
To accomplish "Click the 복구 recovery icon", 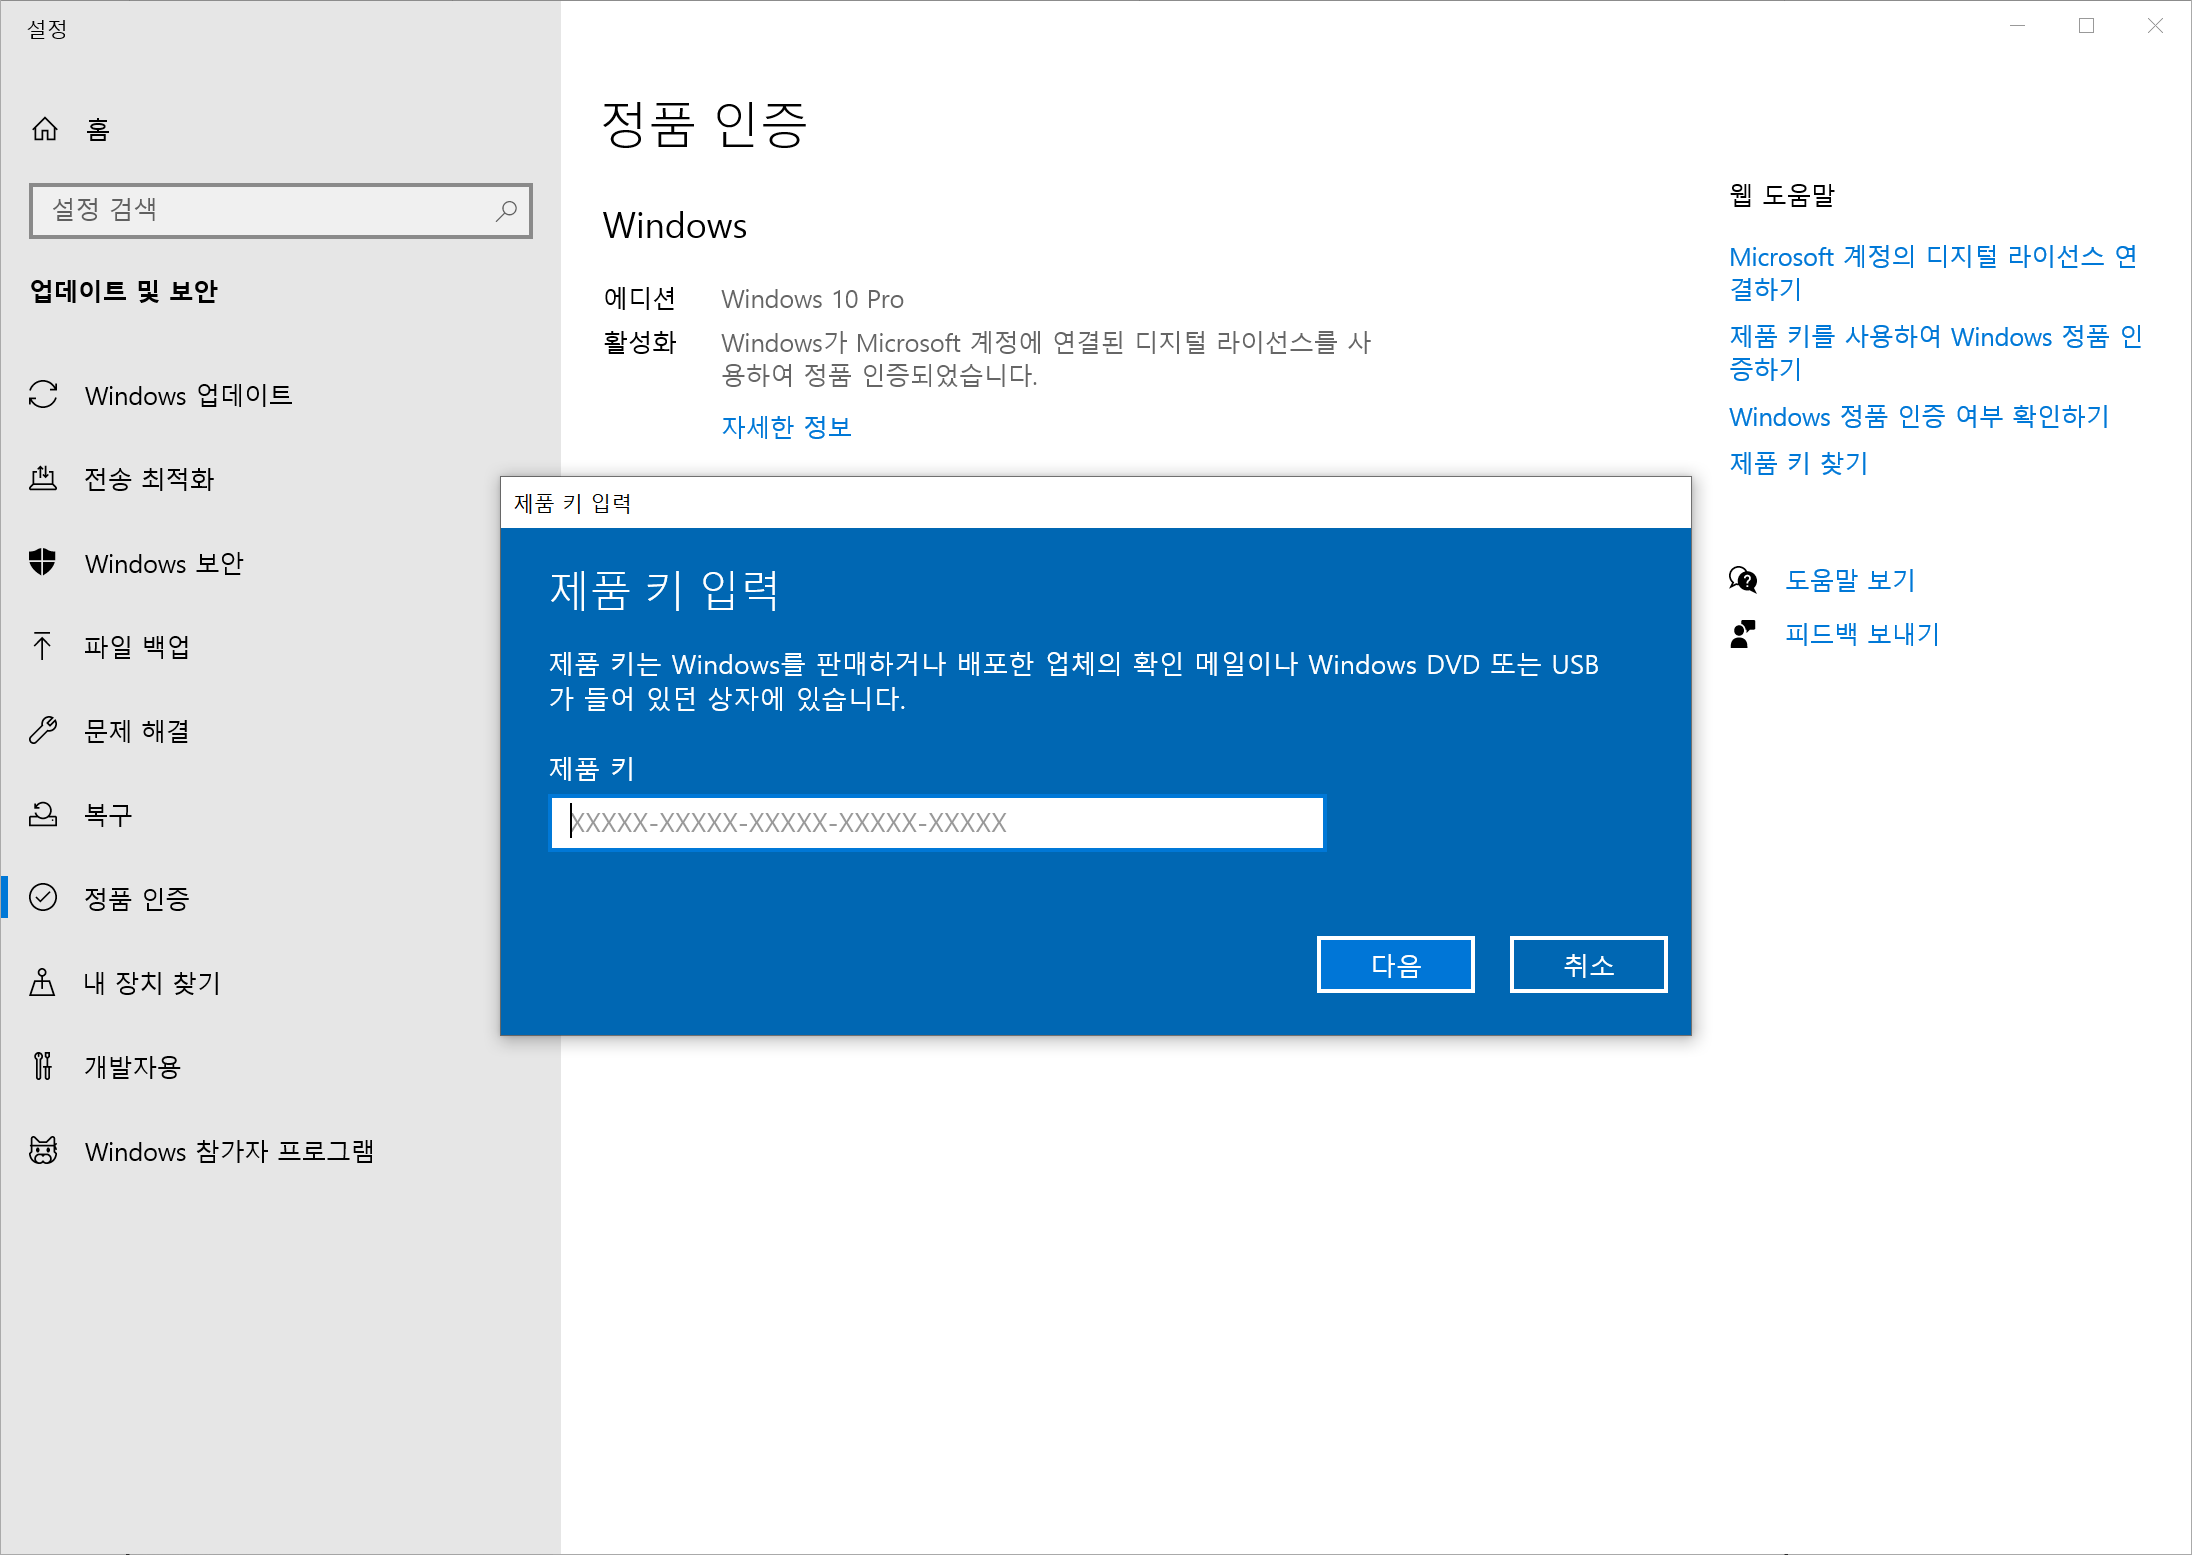I will pyautogui.click(x=43, y=814).
